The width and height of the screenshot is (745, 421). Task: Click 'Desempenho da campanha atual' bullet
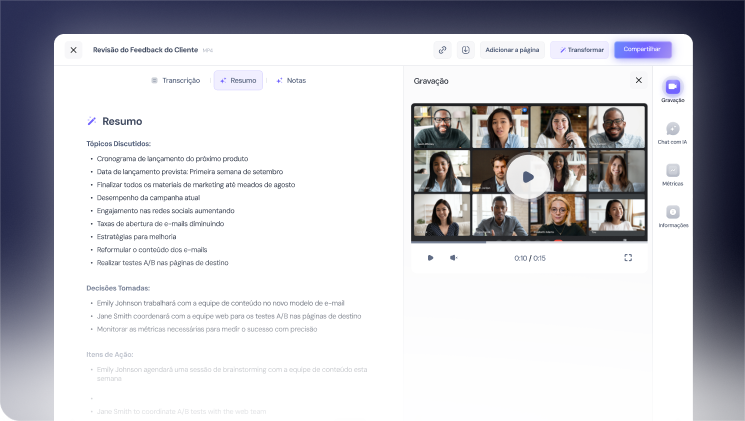tap(148, 198)
